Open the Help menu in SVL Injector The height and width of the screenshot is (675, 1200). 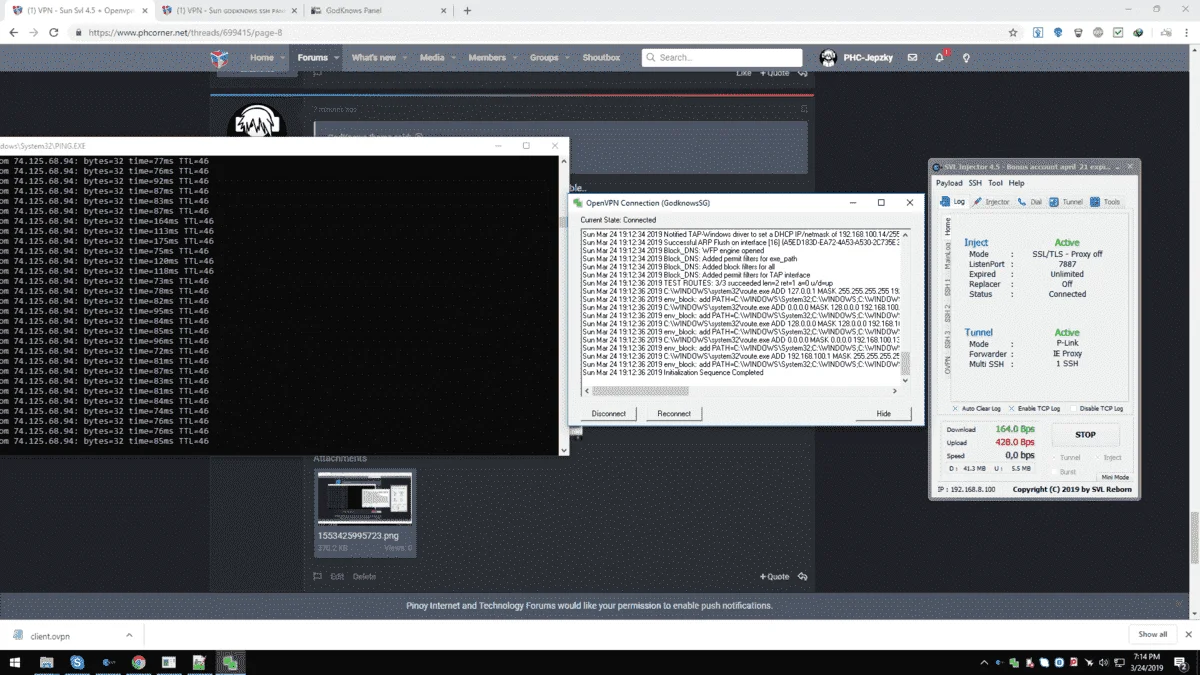[x=1016, y=183]
